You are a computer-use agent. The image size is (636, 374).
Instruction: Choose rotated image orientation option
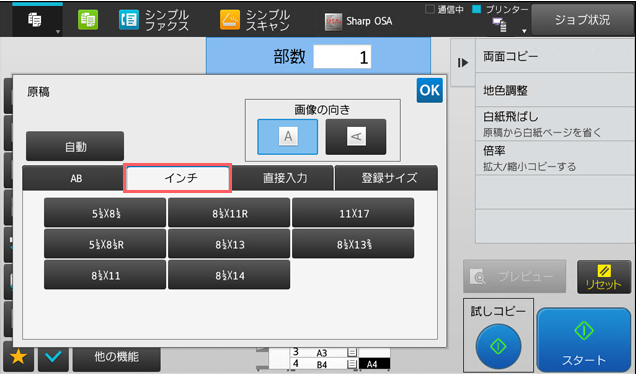point(356,137)
